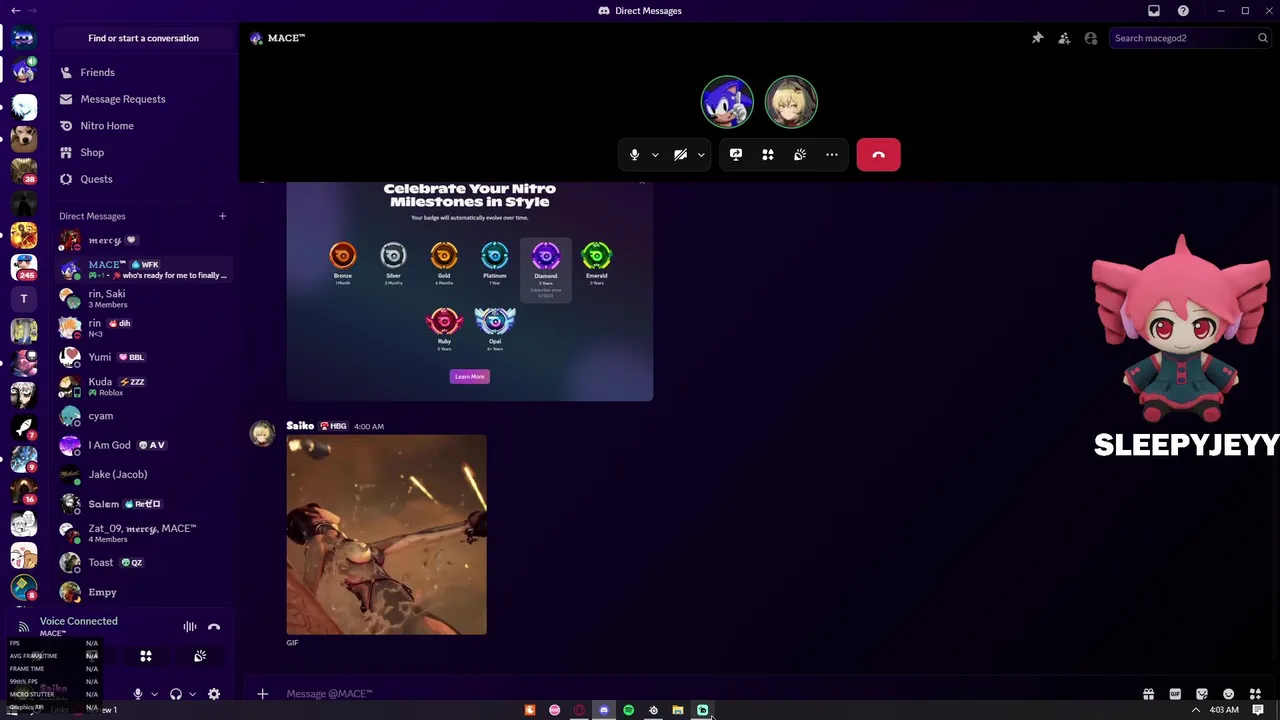Open Message Requests

(x=143, y=99)
